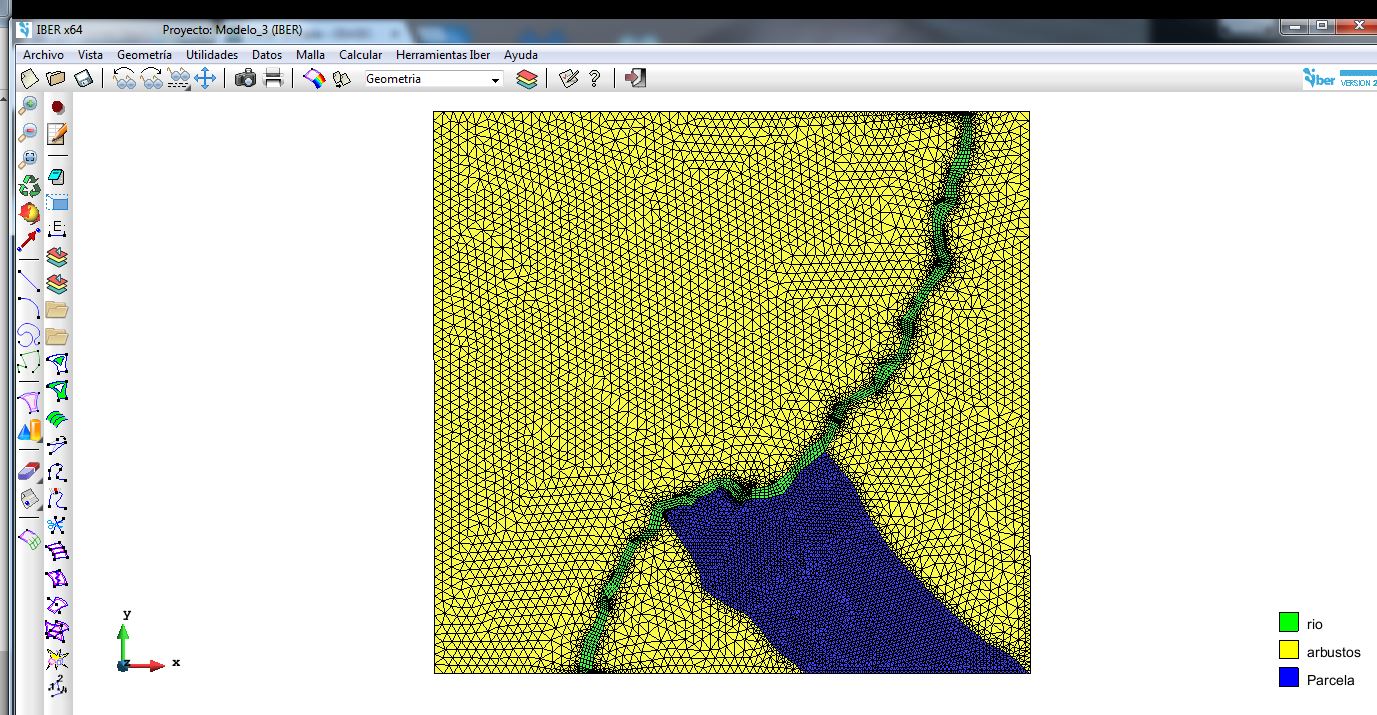Click the zoom in magnifier tool
The width and height of the screenshot is (1377, 715).
29,105
